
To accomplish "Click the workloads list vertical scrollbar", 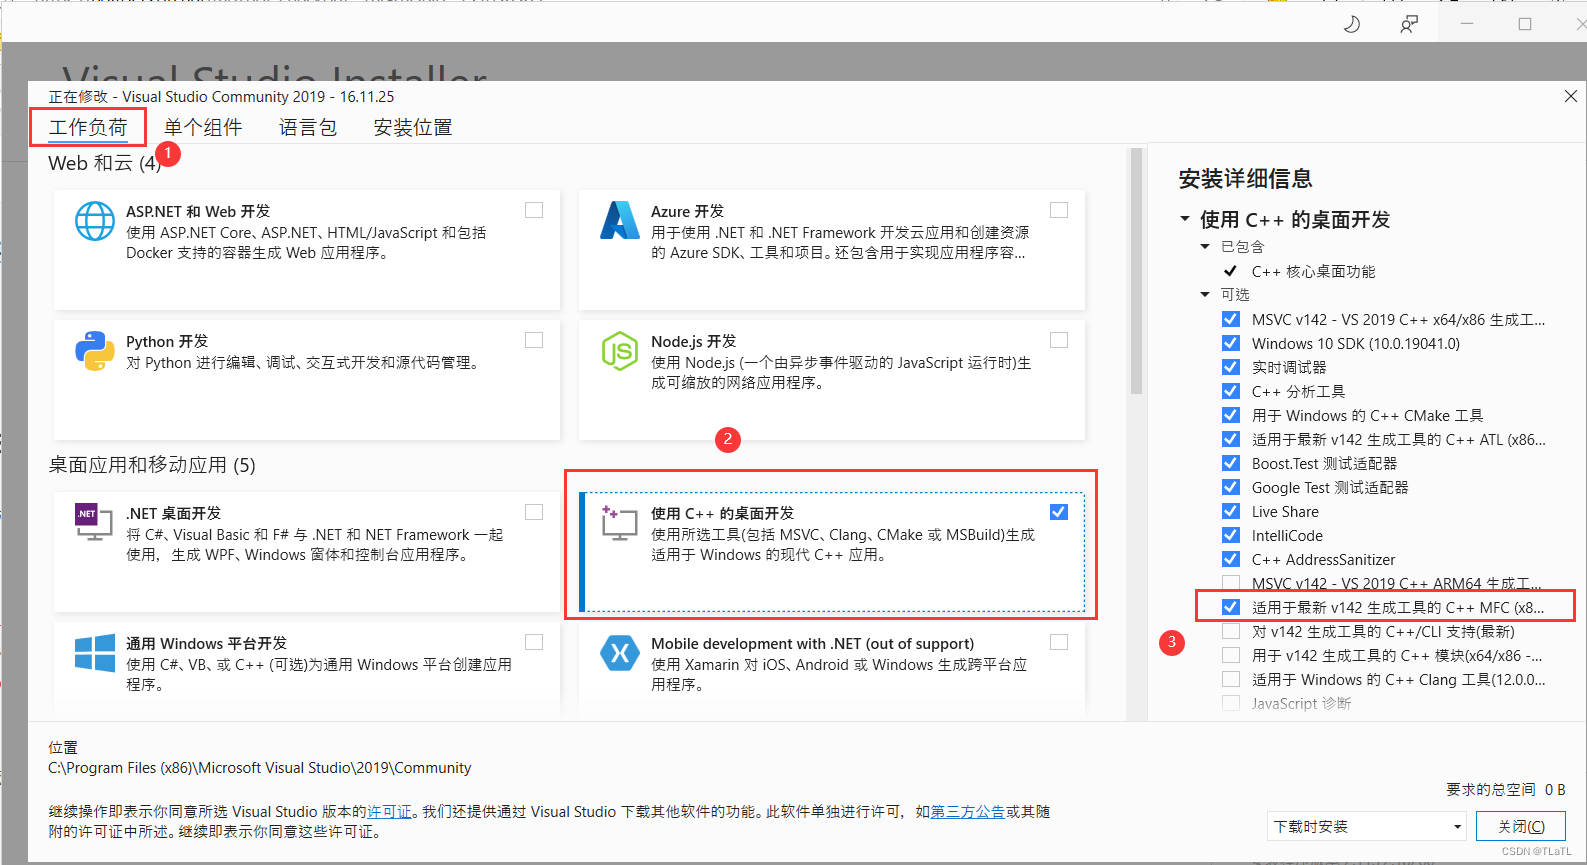I will point(1136,270).
